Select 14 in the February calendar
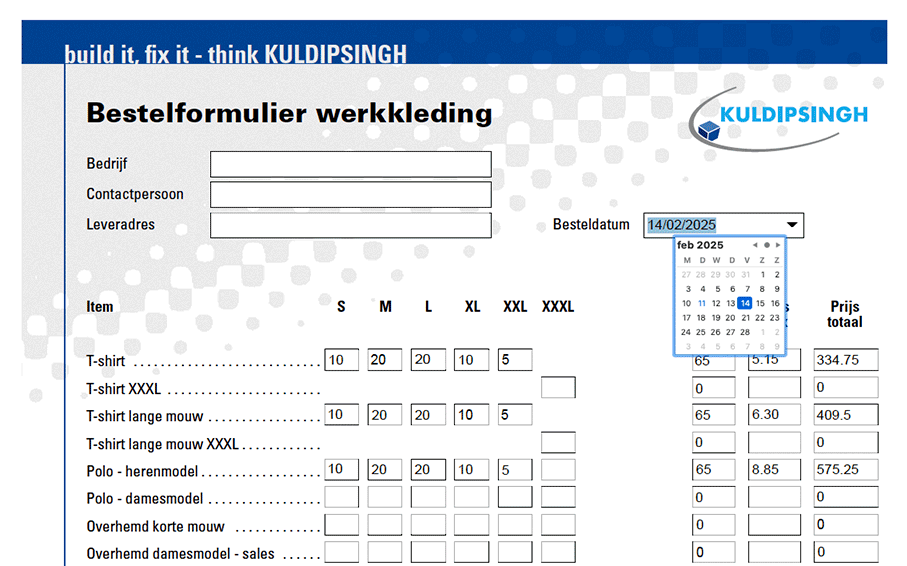 coord(745,303)
